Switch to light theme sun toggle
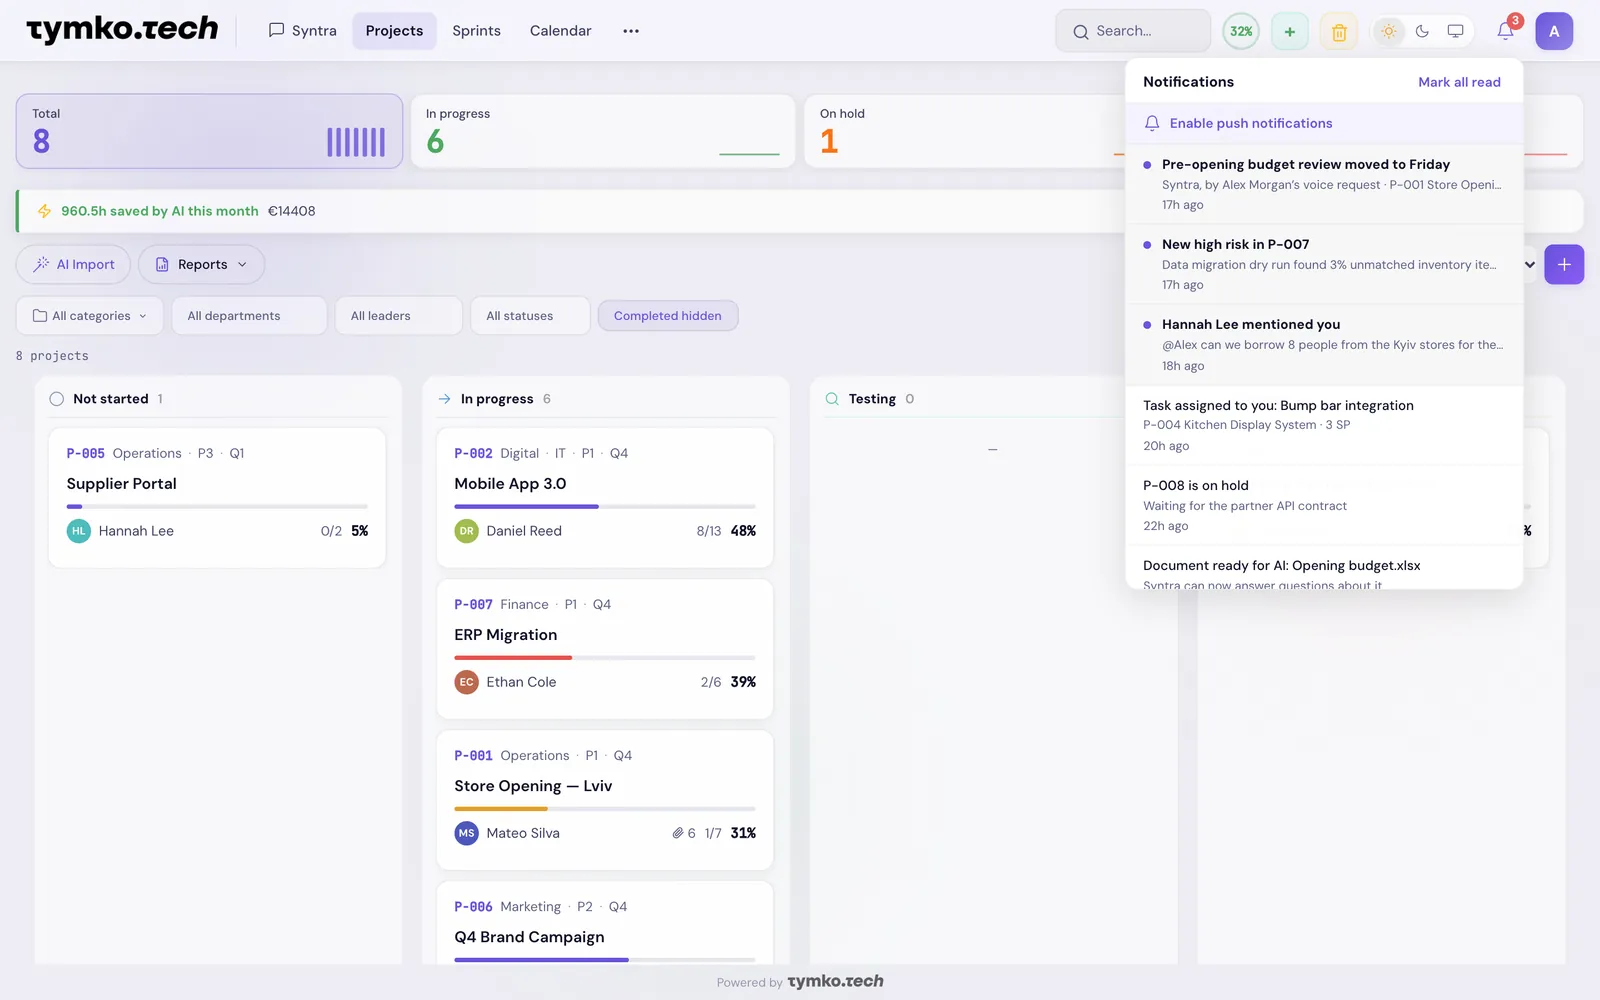This screenshot has height=1000, width=1600. click(1389, 31)
